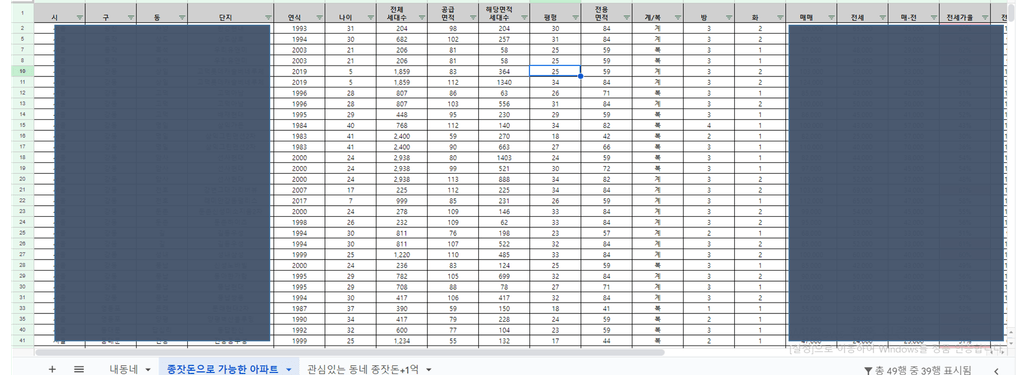The width and height of the screenshot is (1016, 375).
Task: Open filter dropdown on 화 column
Action: pyautogui.click(x=779, y=17)
